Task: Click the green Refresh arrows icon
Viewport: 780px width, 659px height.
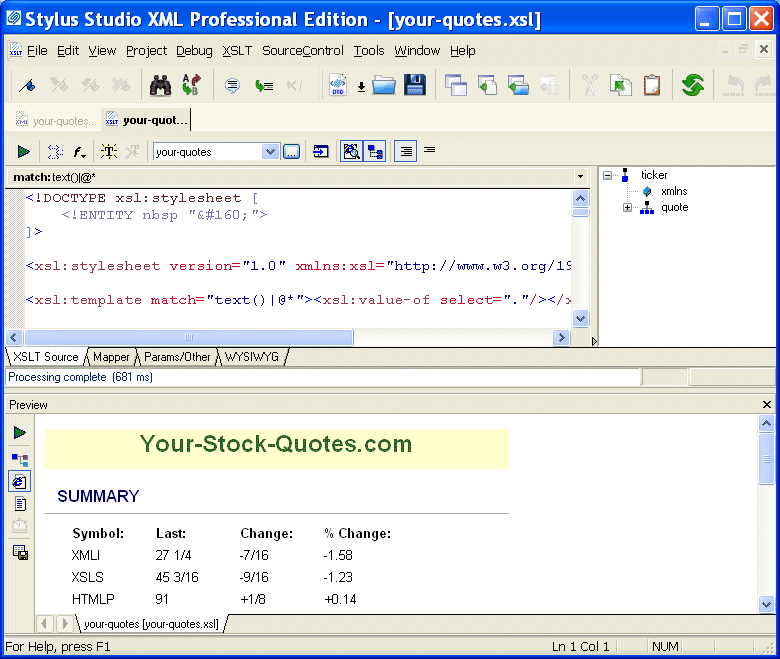Action: click(x=693, y=86)
